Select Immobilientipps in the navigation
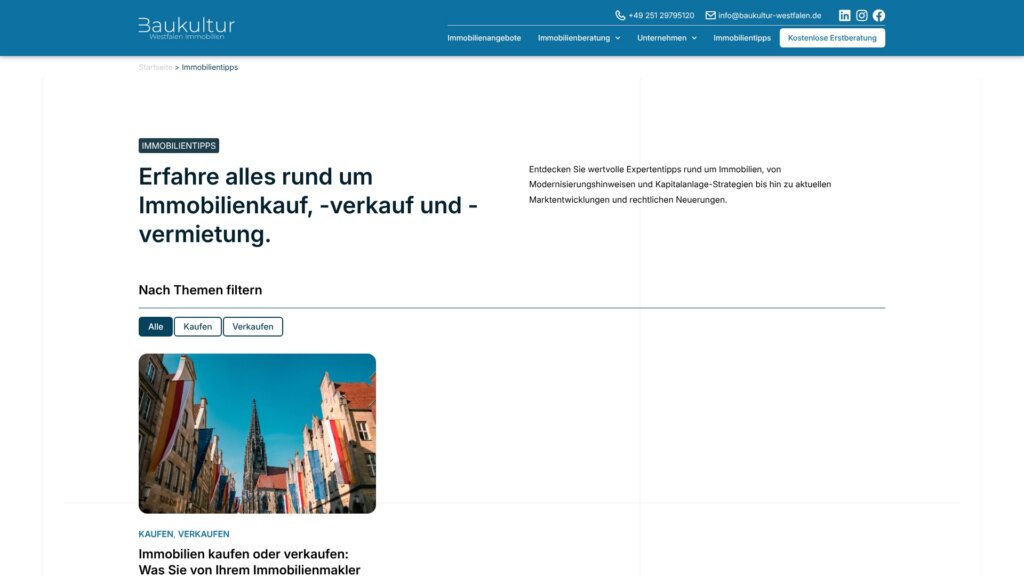The height and width of the screenshot is (576, 1024). 741,37
